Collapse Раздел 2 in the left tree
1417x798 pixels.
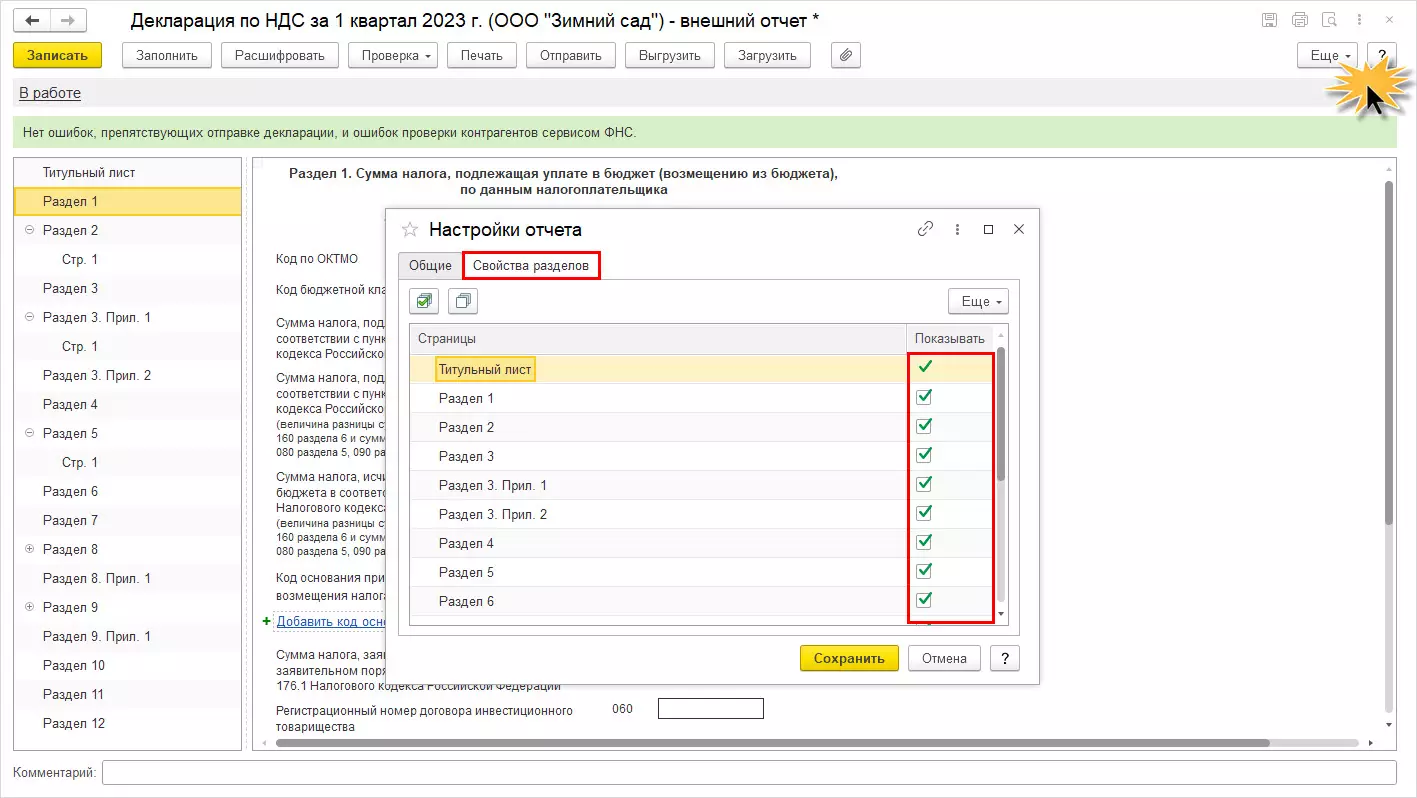[29, 230]
